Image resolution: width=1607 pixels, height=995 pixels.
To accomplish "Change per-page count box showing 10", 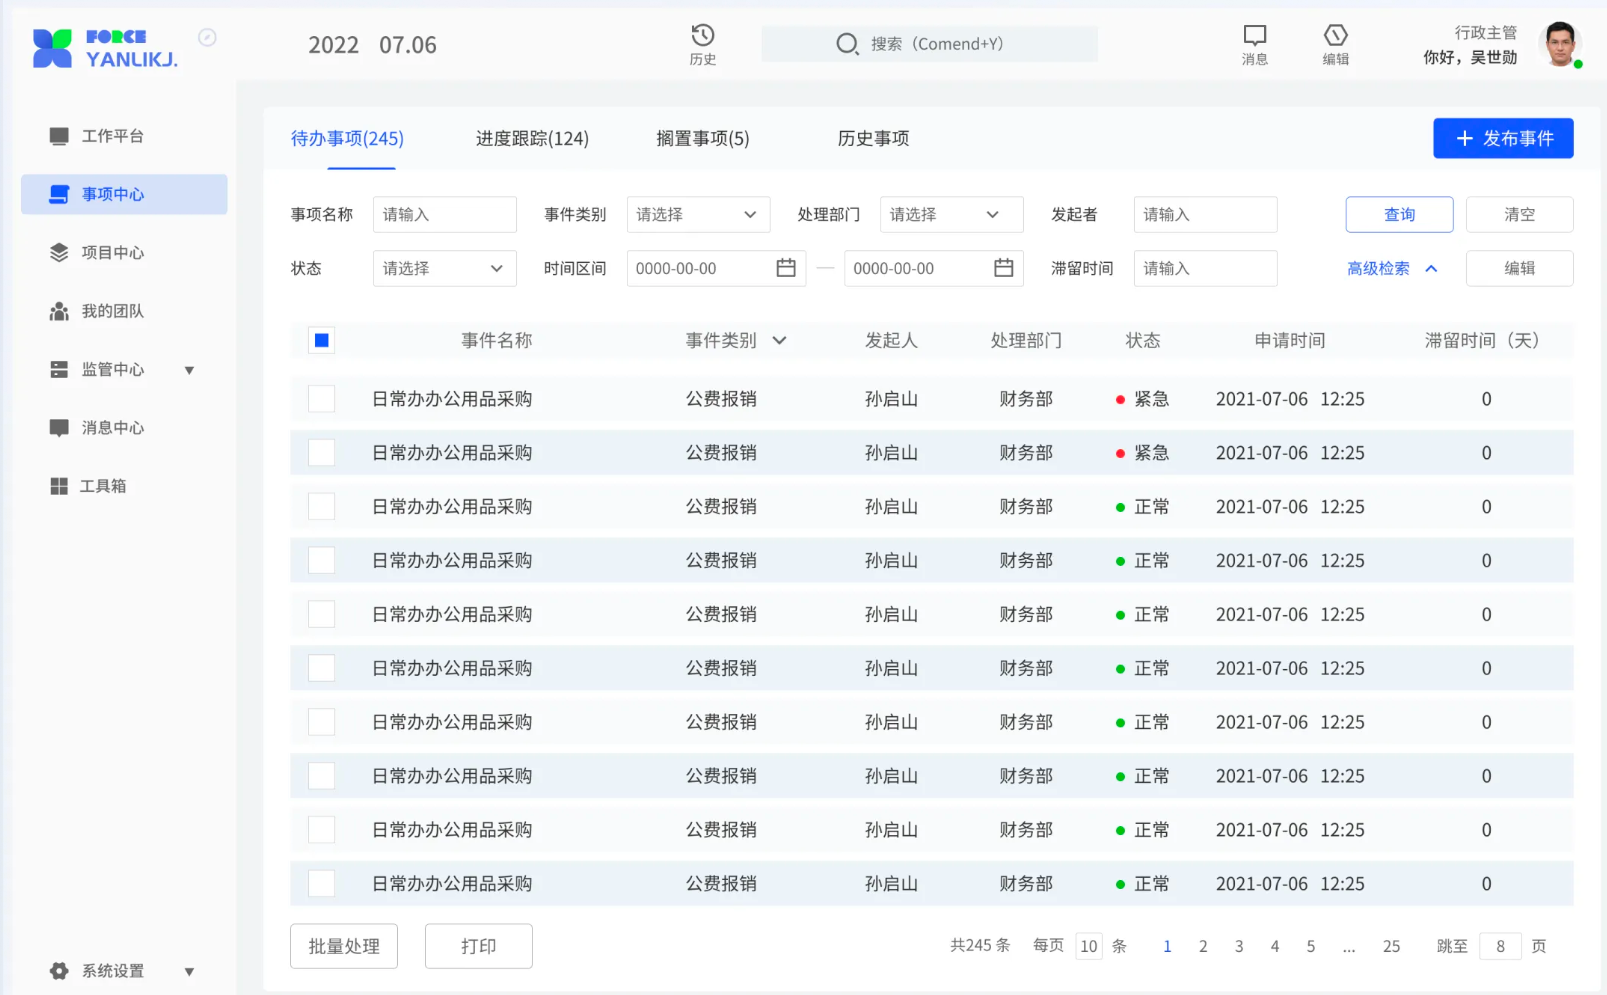I will pyautogui.click(x=1089, y=946).
